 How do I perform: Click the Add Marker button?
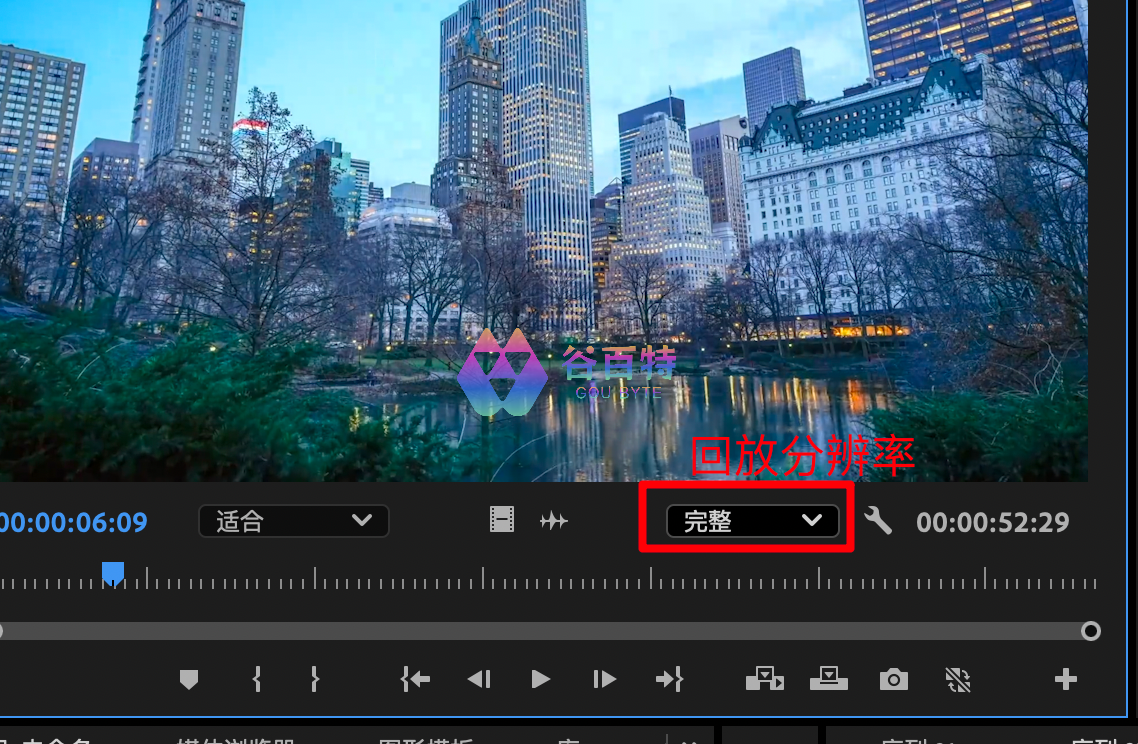189,680
